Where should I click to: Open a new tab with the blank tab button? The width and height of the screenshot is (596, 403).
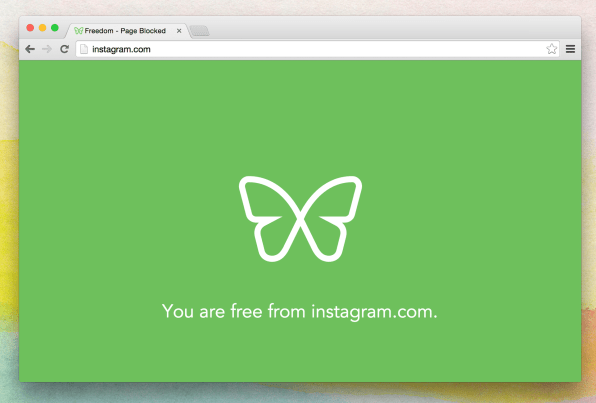200,31
